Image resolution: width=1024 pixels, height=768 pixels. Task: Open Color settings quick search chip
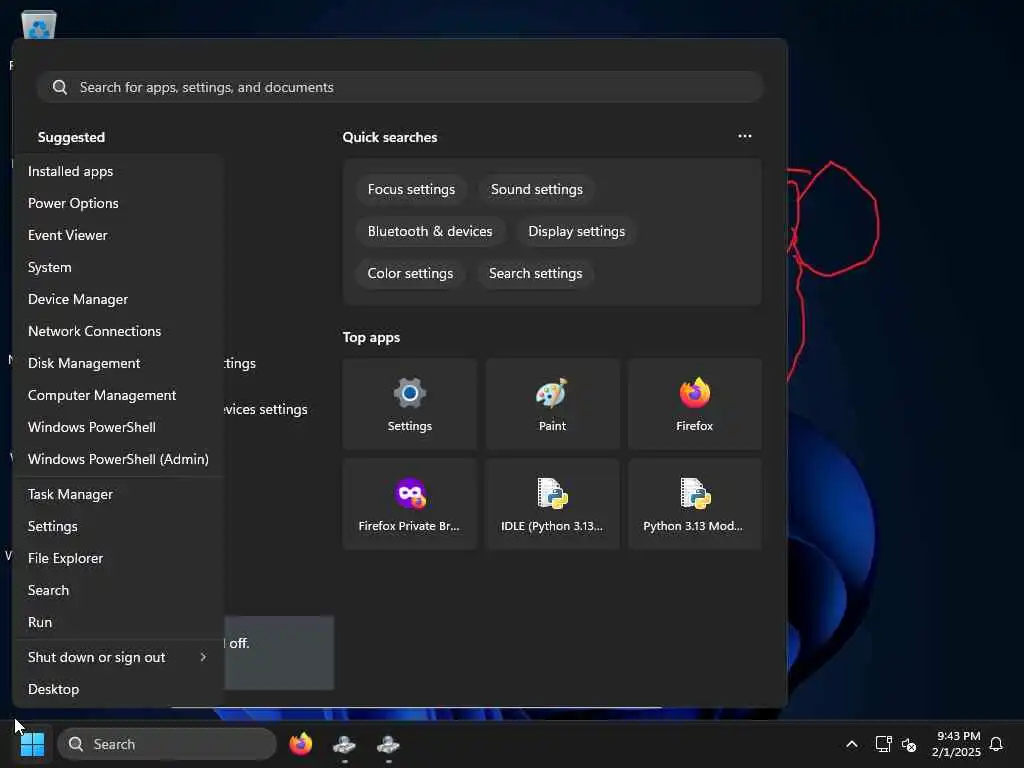[x=410, y=273]
